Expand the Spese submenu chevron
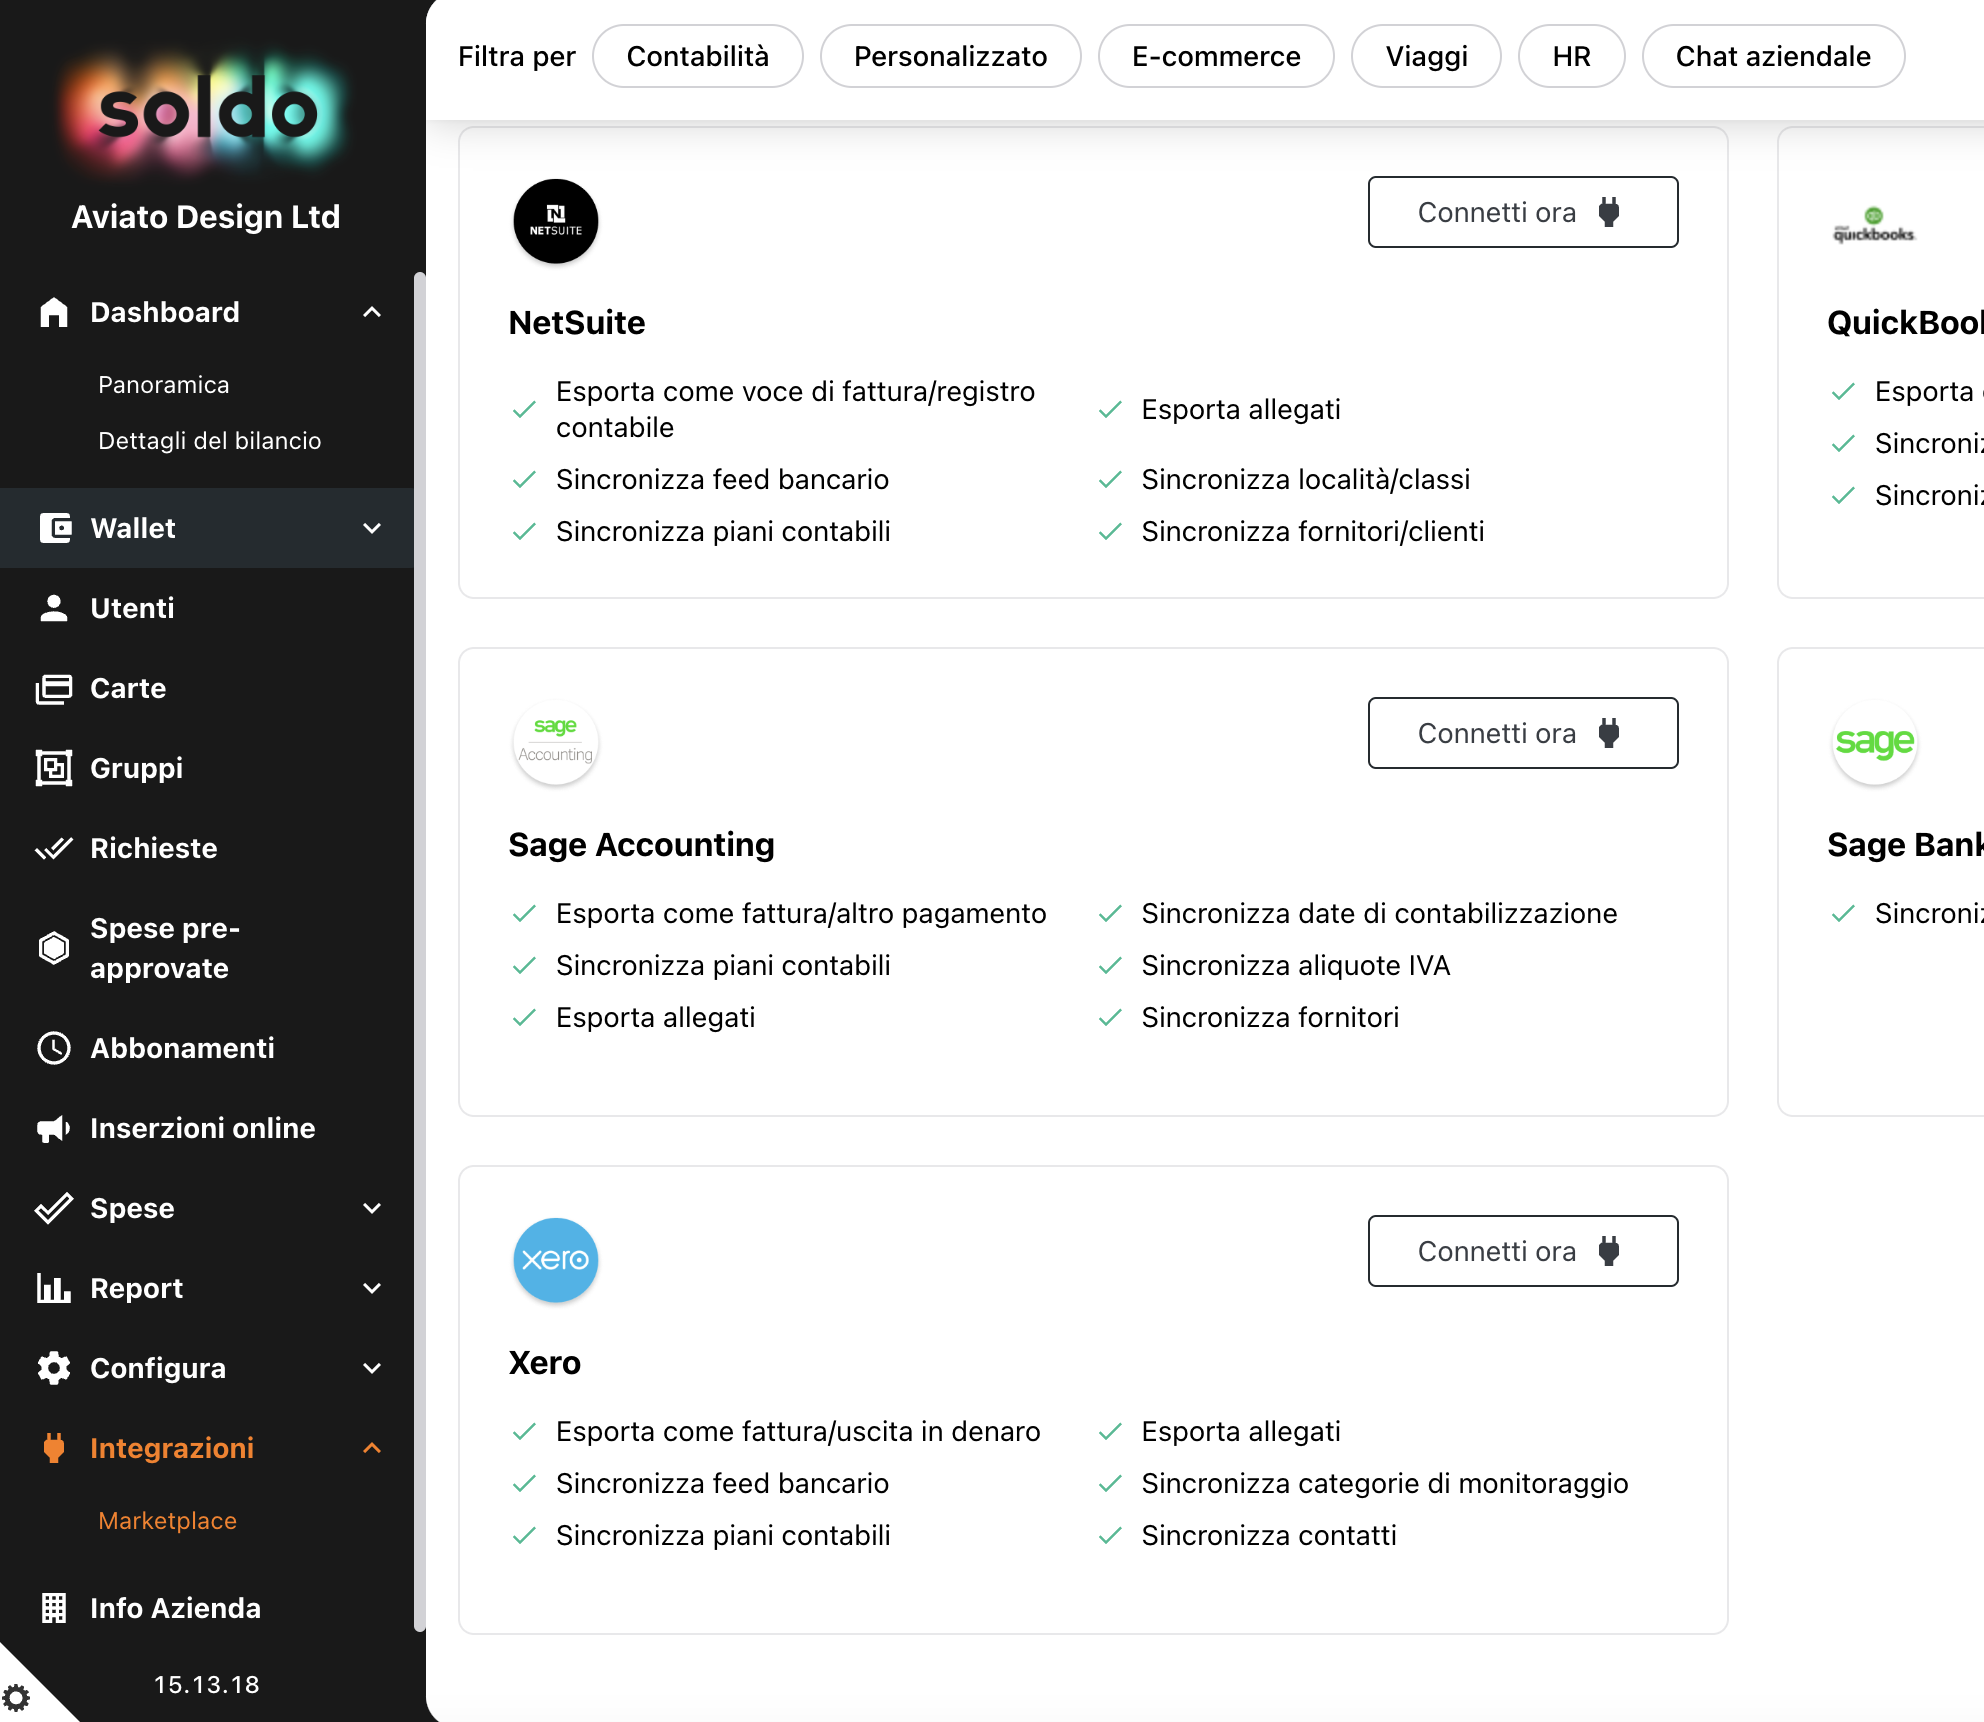The height and width of the screenshot is (1722, 1984). click(x=372, y=1208)
